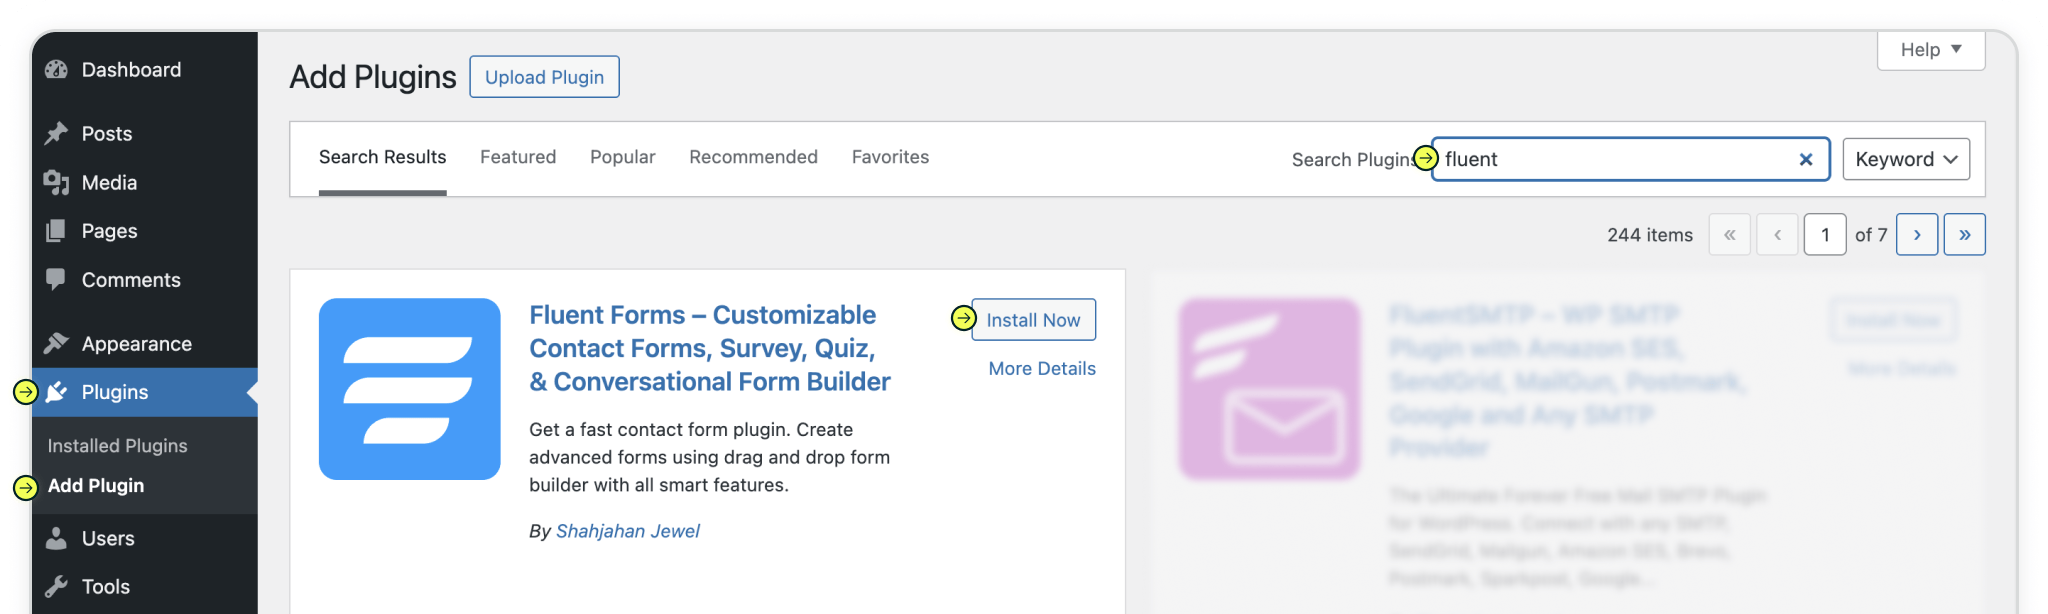Open the Users menu label
The image size is (2048, 614).
click(x=108, y=538)
